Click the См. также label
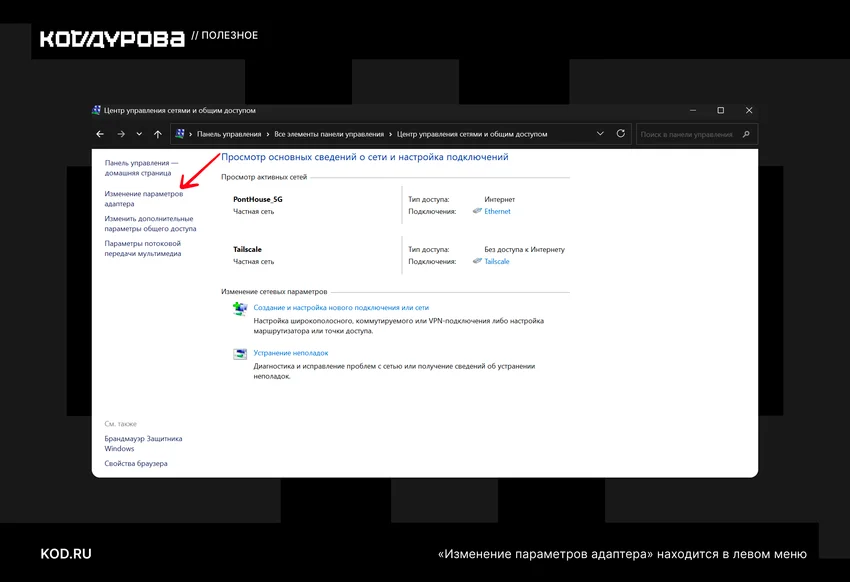The height and width of the screenshot is (582, 850). coord(120,424)
